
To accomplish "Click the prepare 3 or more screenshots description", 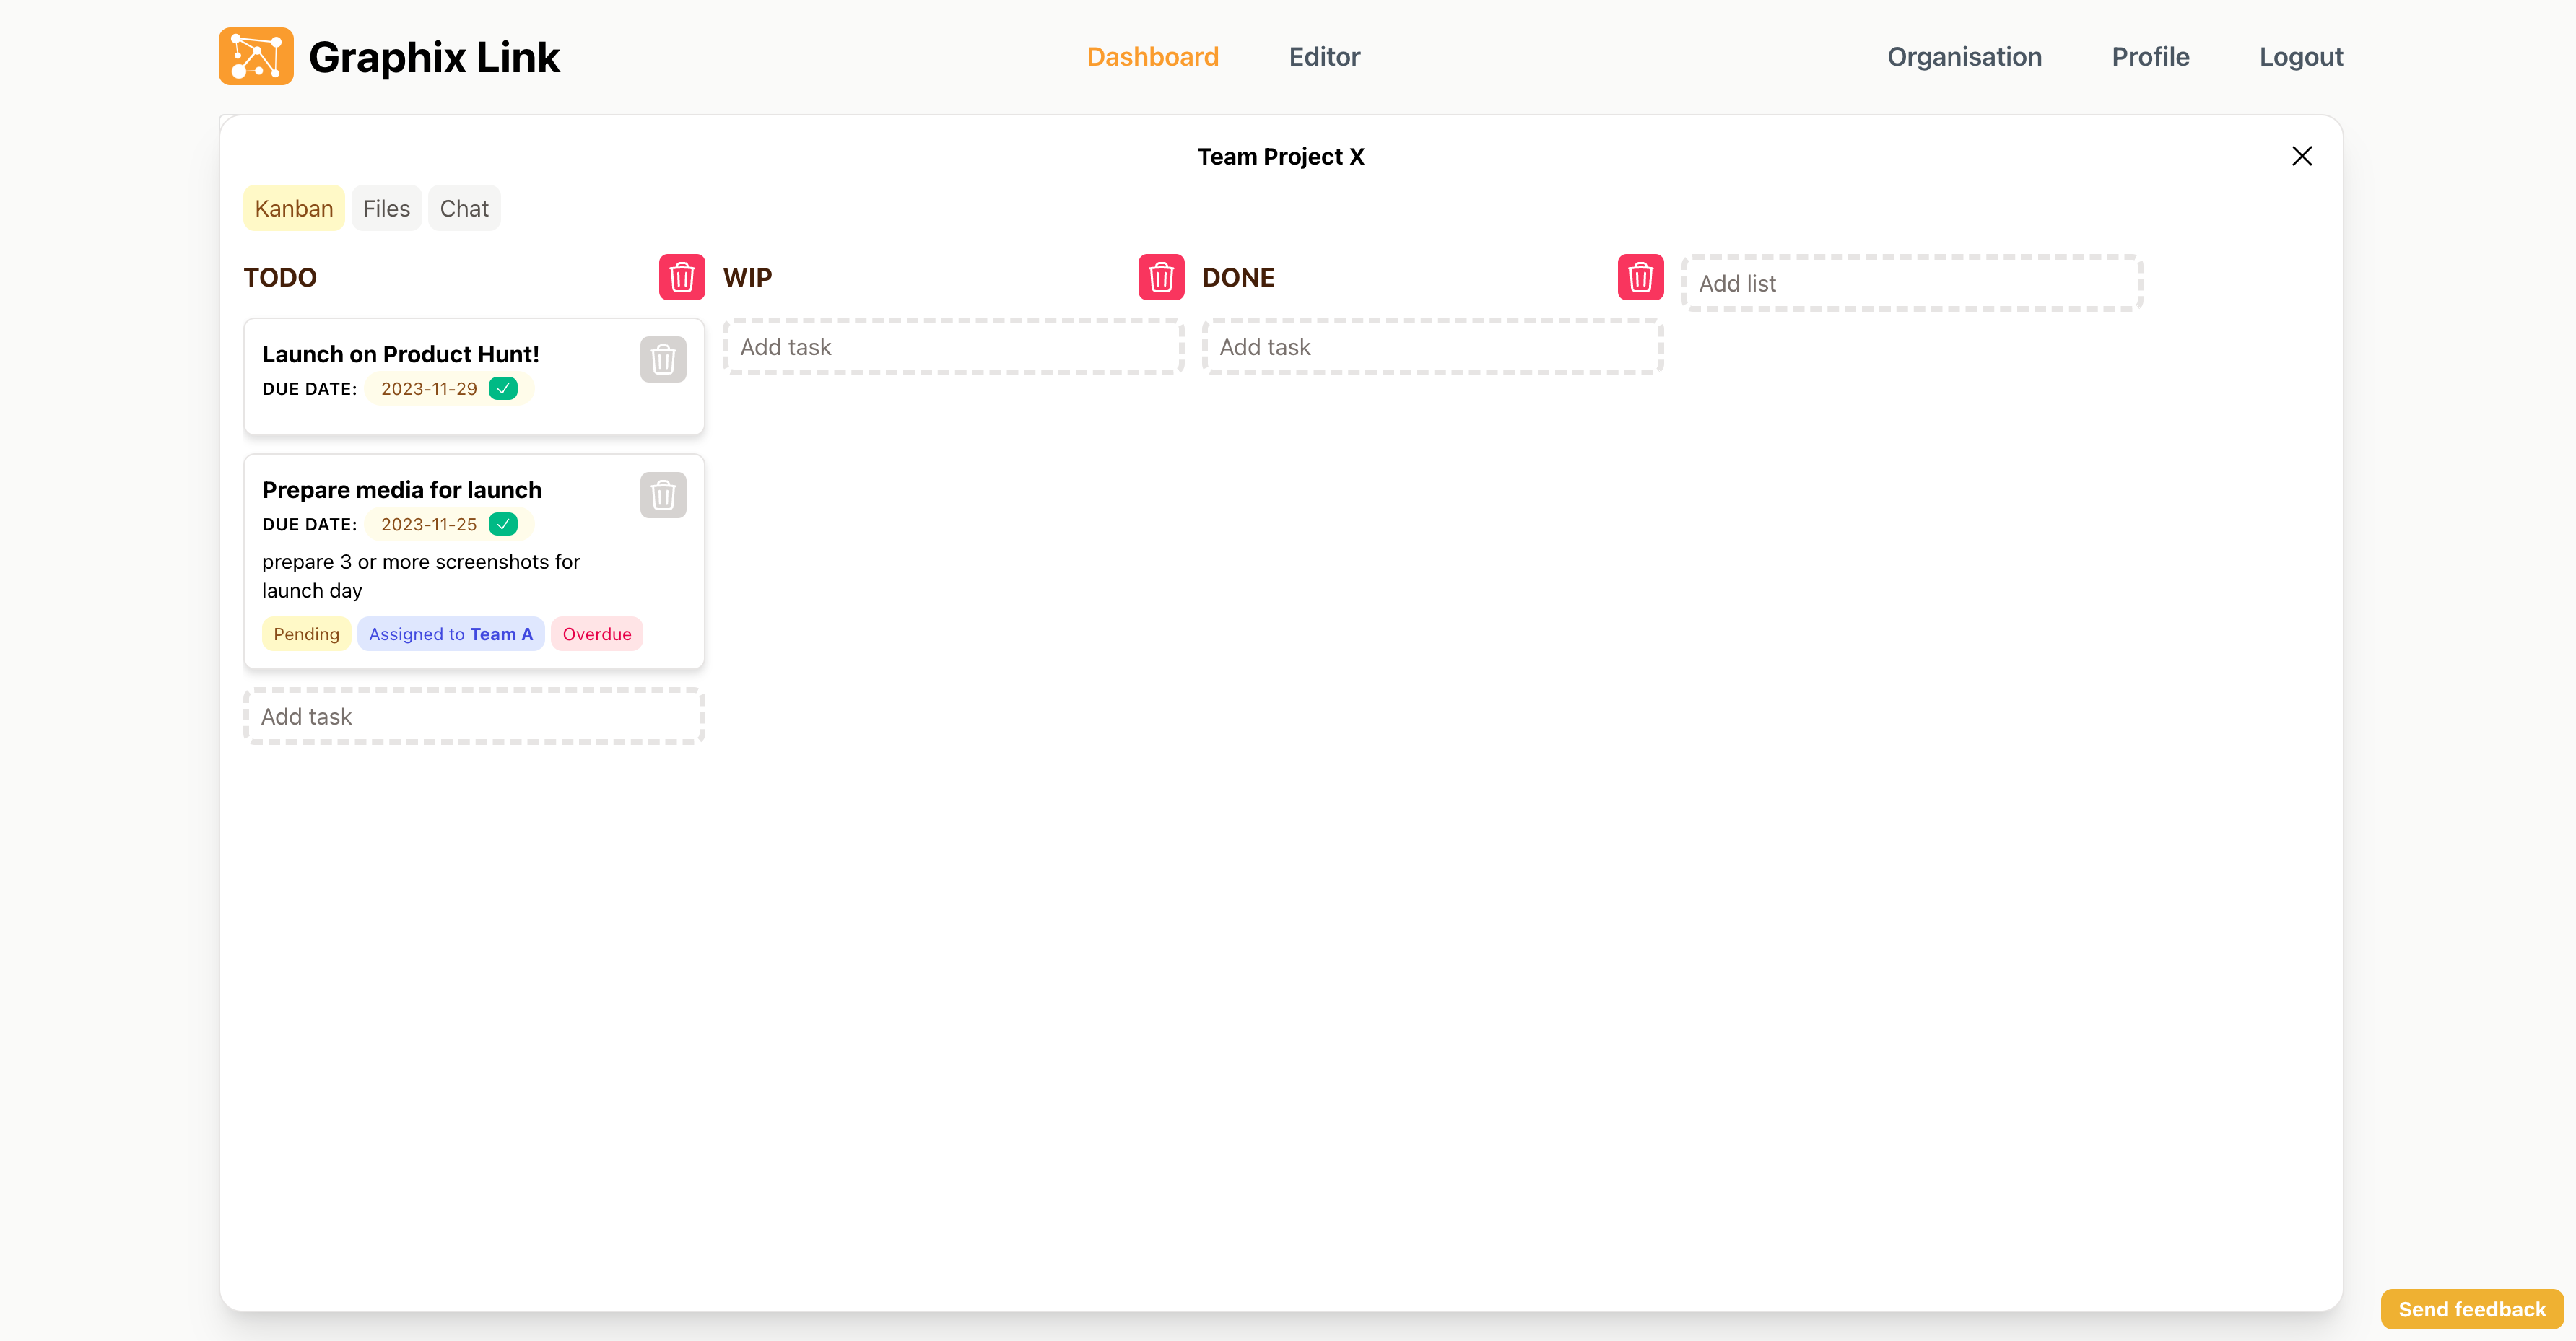I will [421, 576].
